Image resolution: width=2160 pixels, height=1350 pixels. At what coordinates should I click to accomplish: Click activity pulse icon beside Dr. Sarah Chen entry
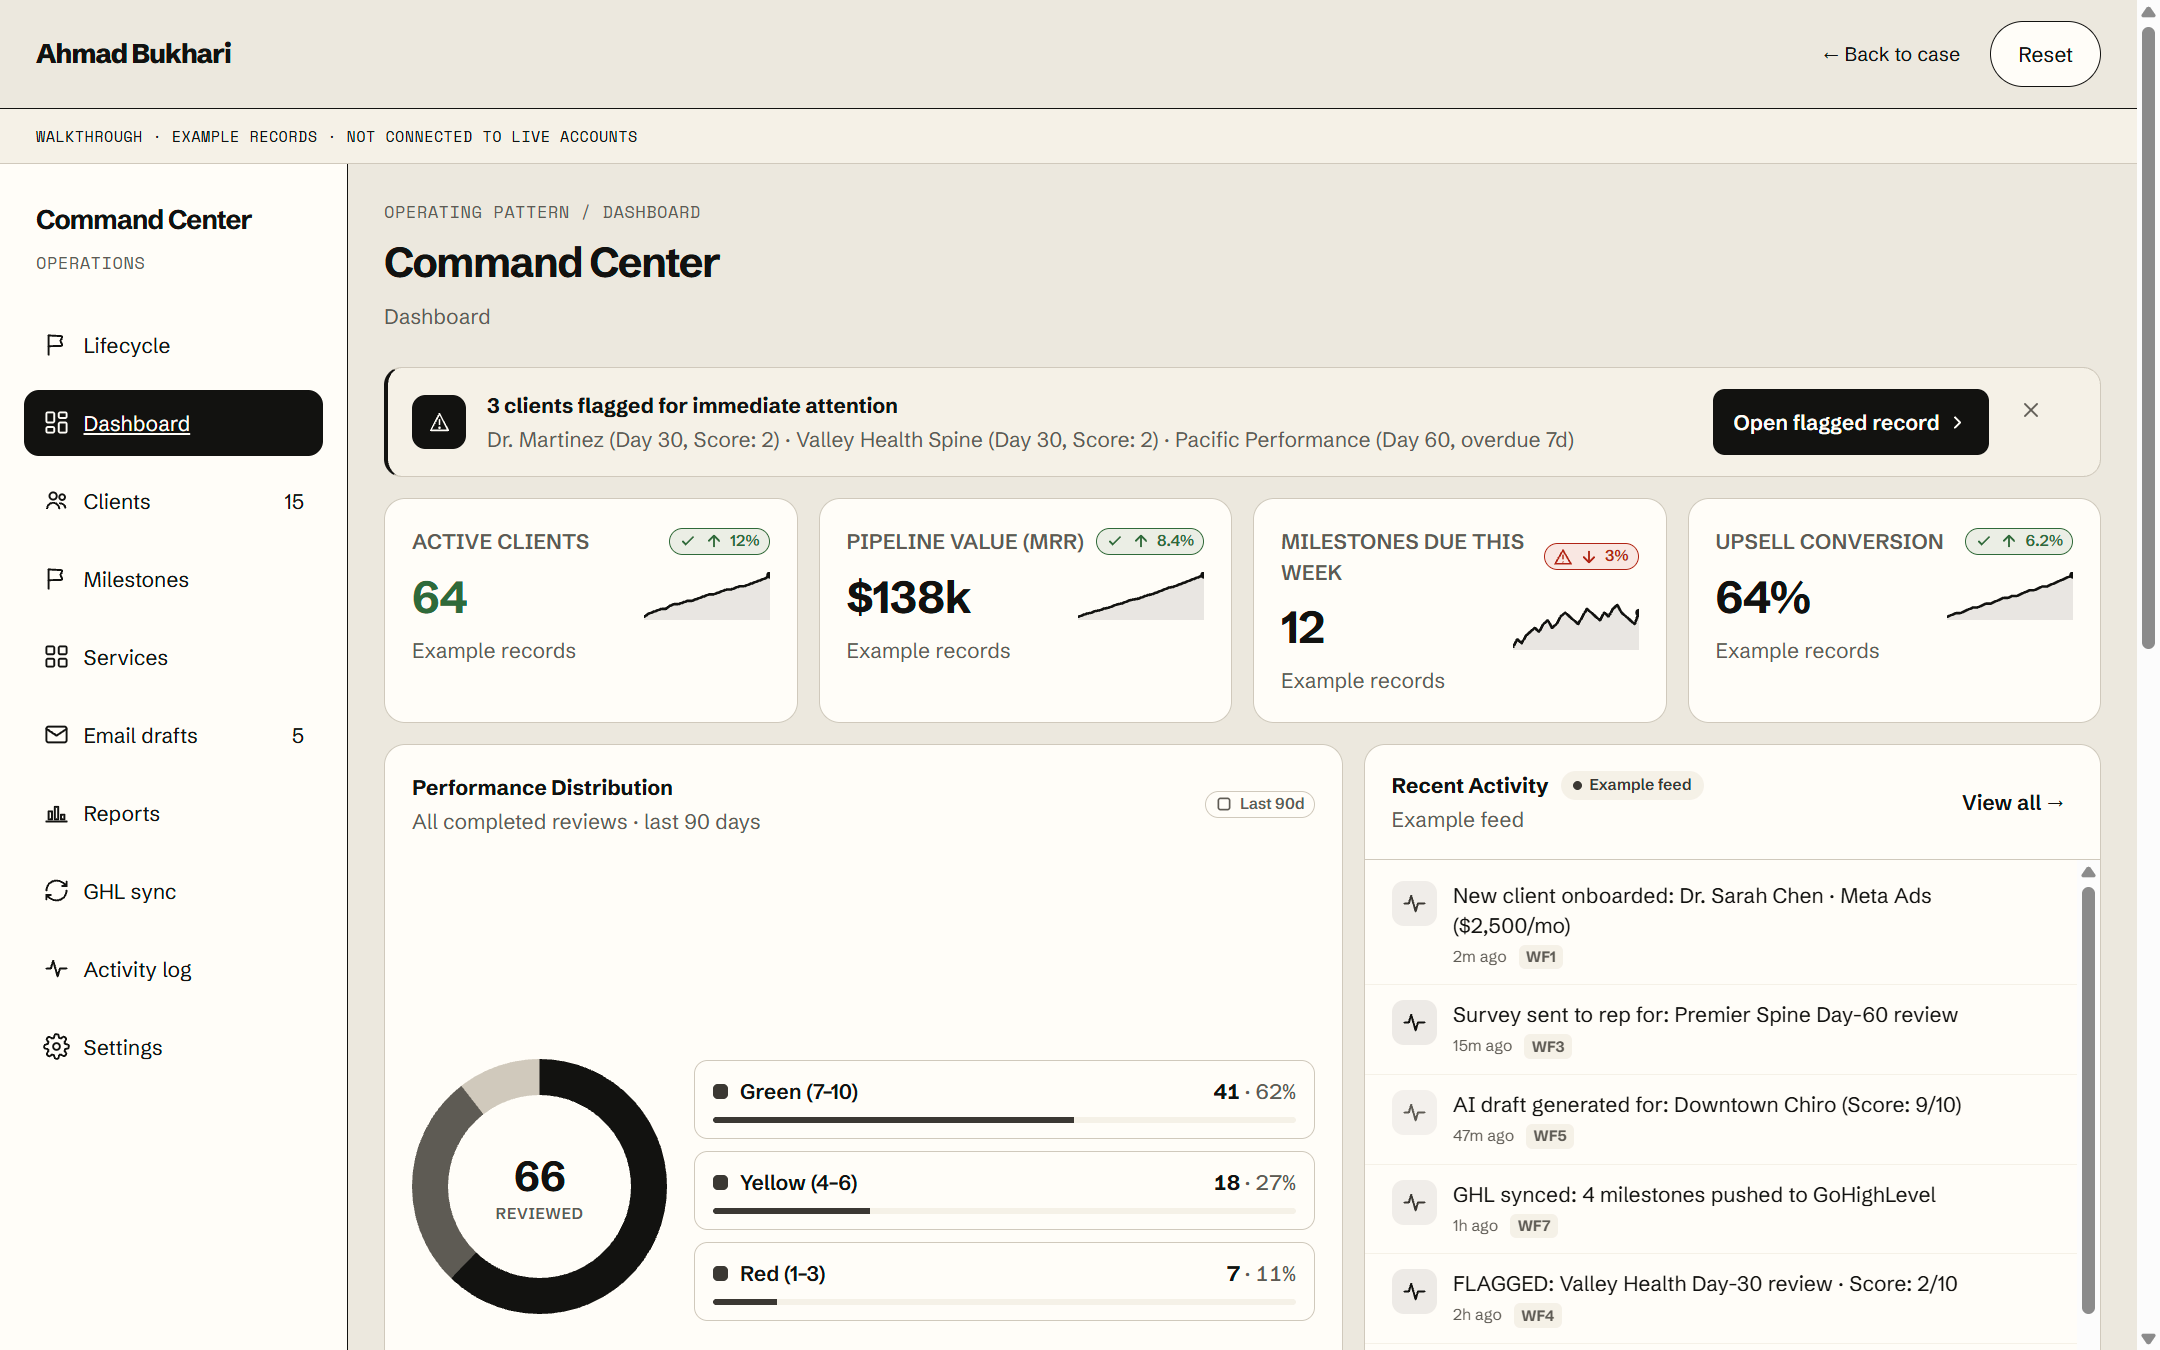[1414, 904]
